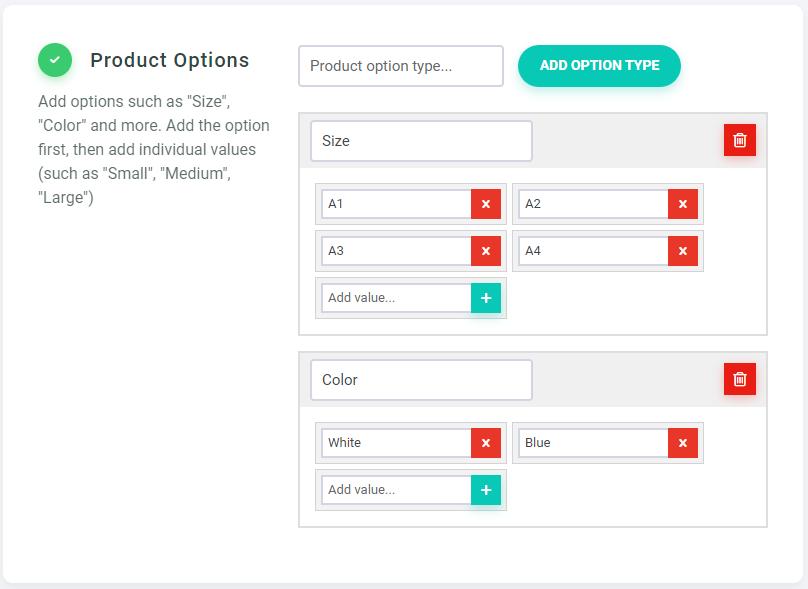Remove the A2 size value

(x=683, y=204)
